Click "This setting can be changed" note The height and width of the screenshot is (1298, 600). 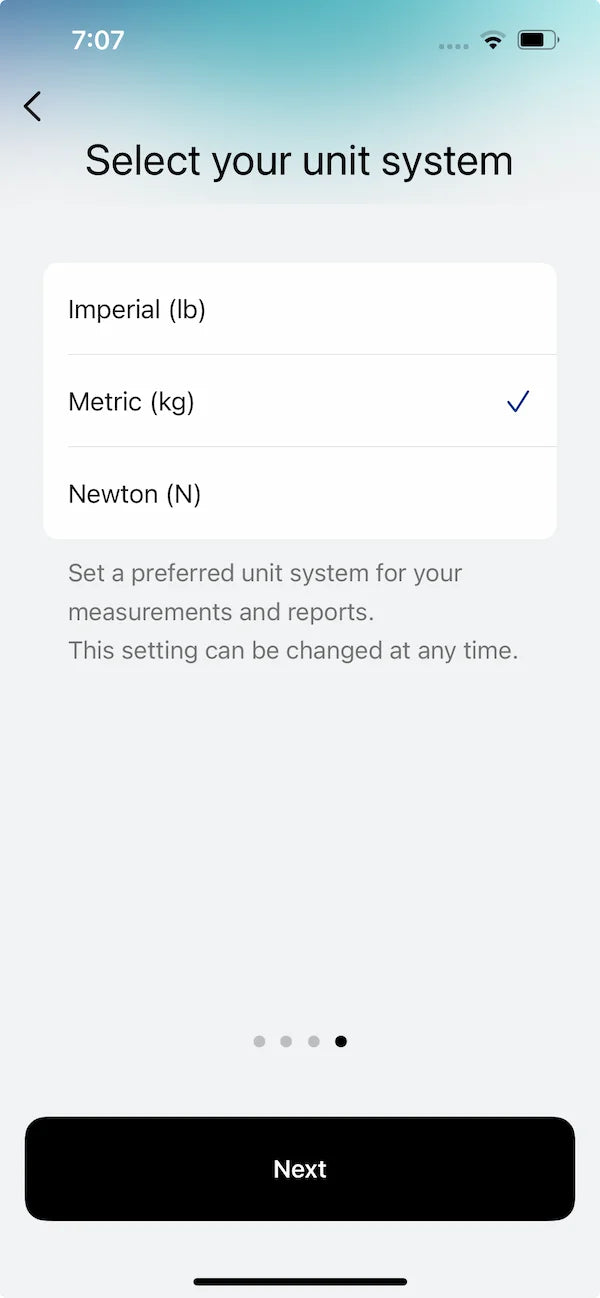coord(293,651)
